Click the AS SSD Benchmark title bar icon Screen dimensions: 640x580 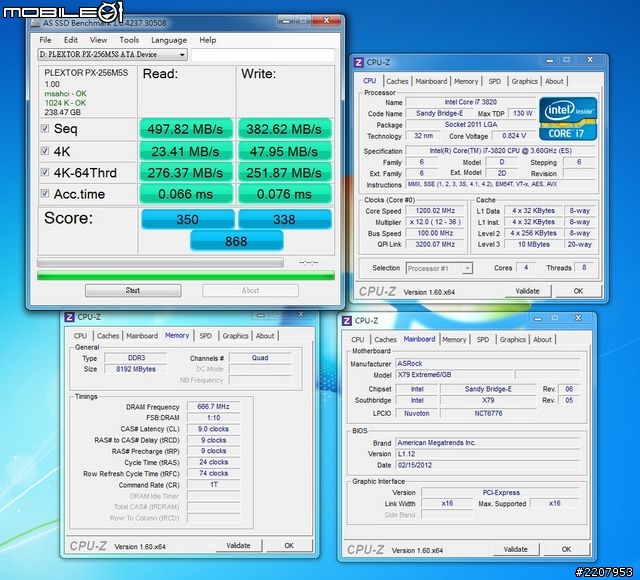tap(36, 23)
